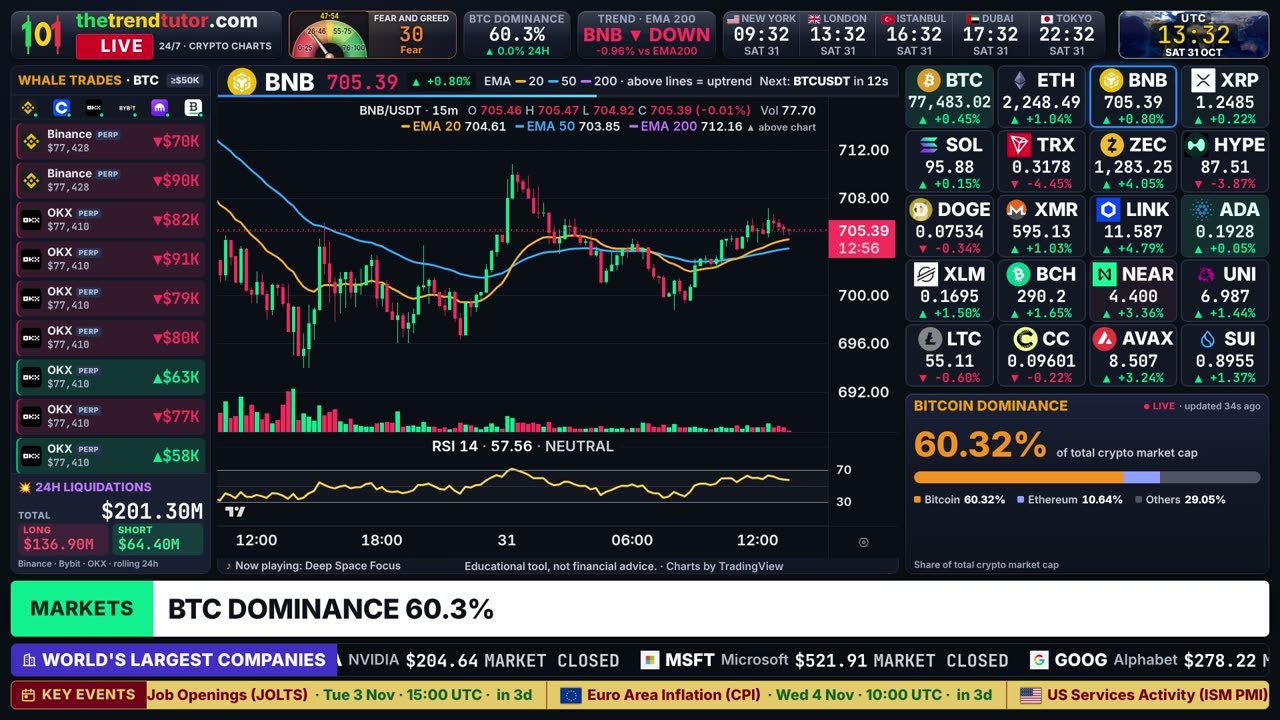Select the TRX coin tile
This screenshot has height=720, width=1280.
click(x=1041, y=162)
